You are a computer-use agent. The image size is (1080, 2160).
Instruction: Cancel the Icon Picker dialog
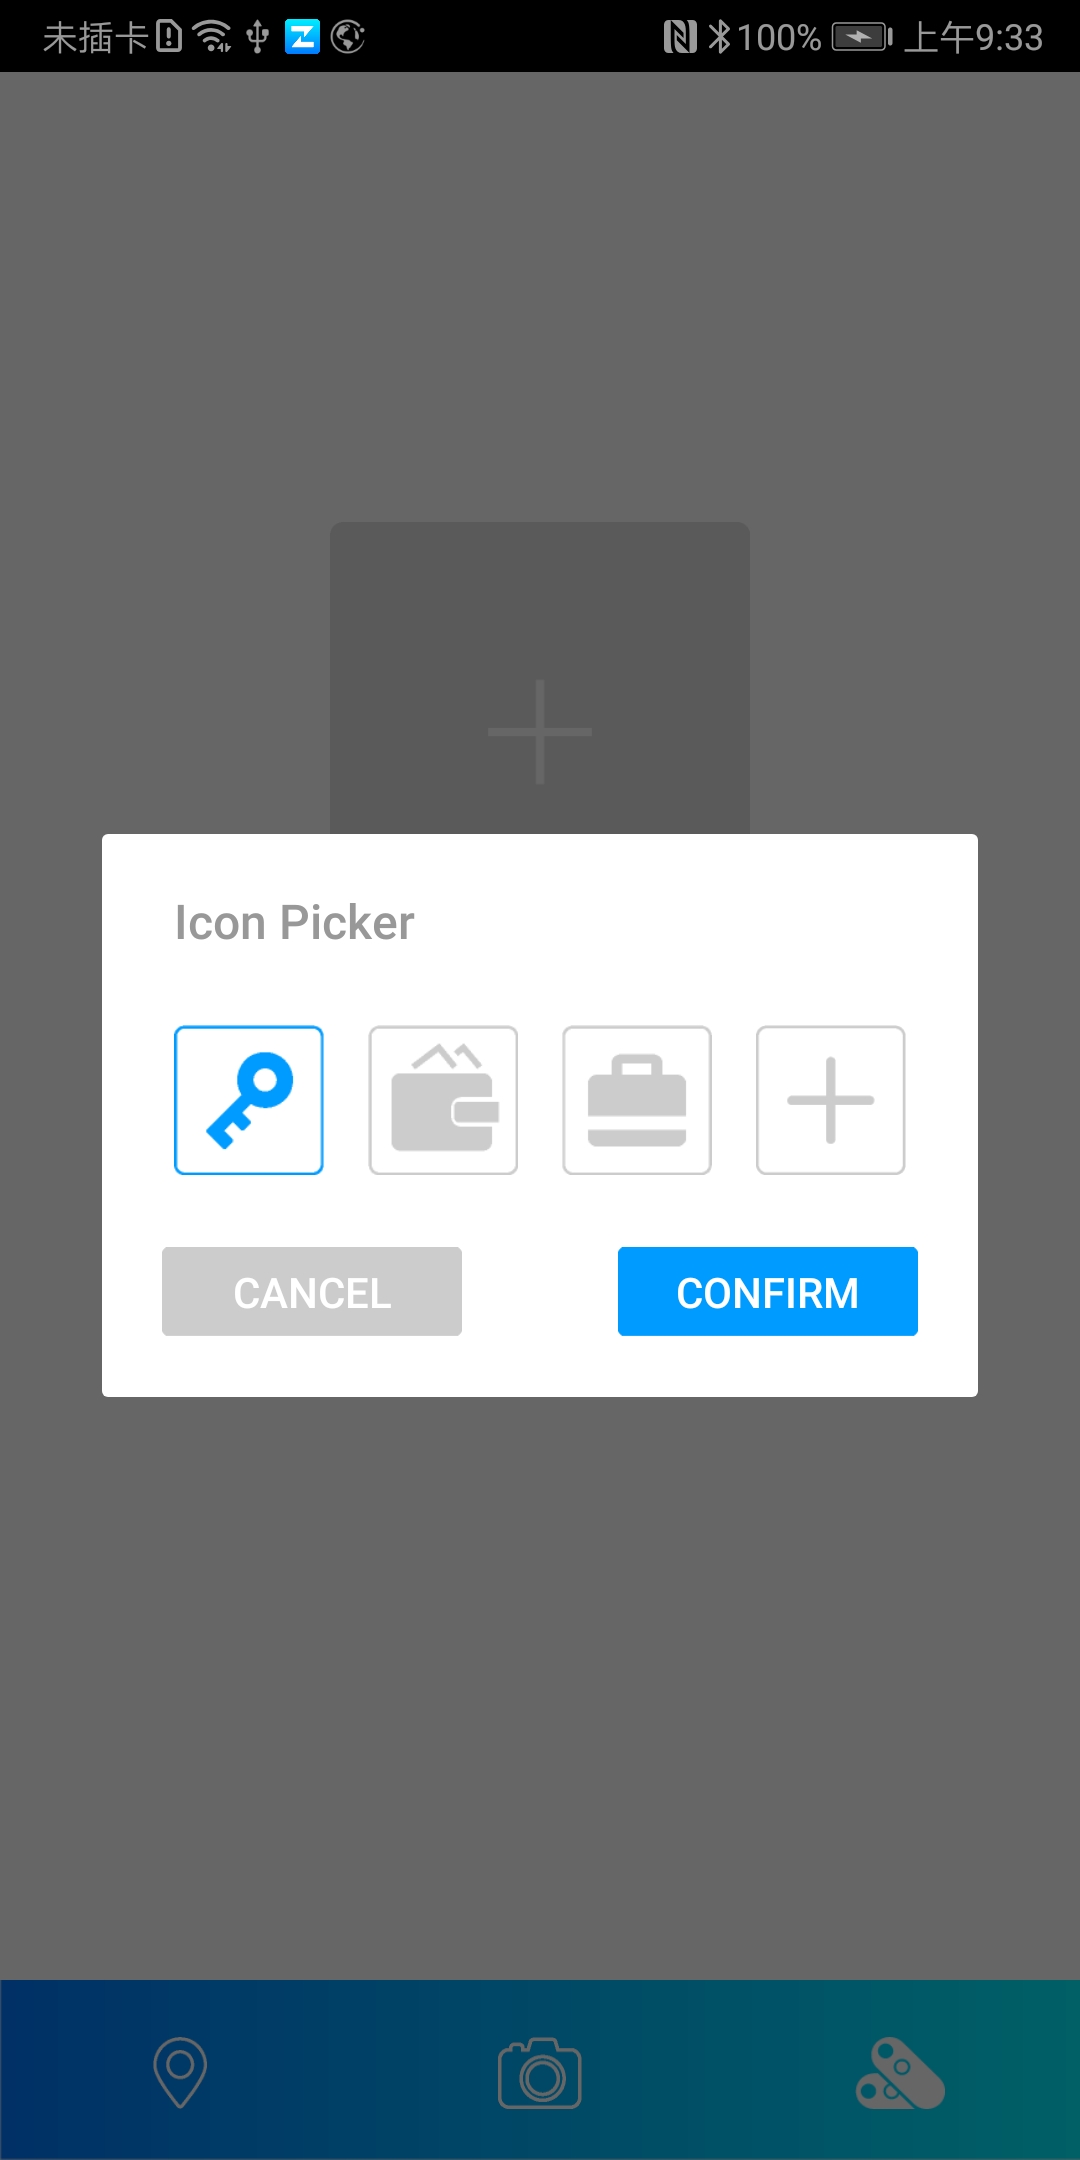click(x=312, y=1291)
